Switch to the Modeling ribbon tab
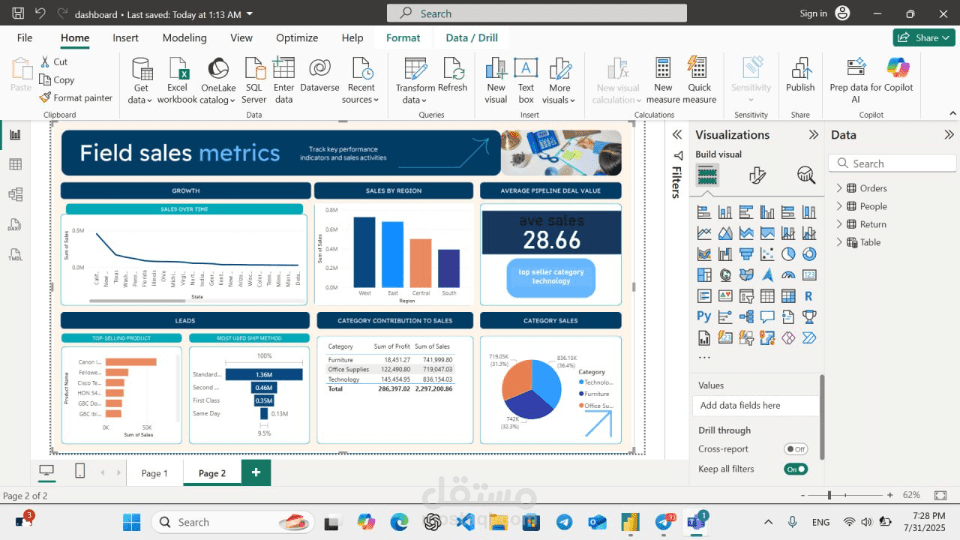This screenshot has width=960, height=540. coord(184,37)
